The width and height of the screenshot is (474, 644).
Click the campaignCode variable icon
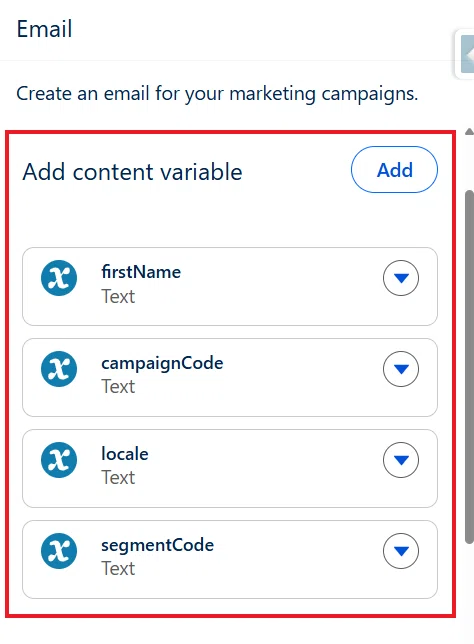pyautogui.click(x=59, y=369)
